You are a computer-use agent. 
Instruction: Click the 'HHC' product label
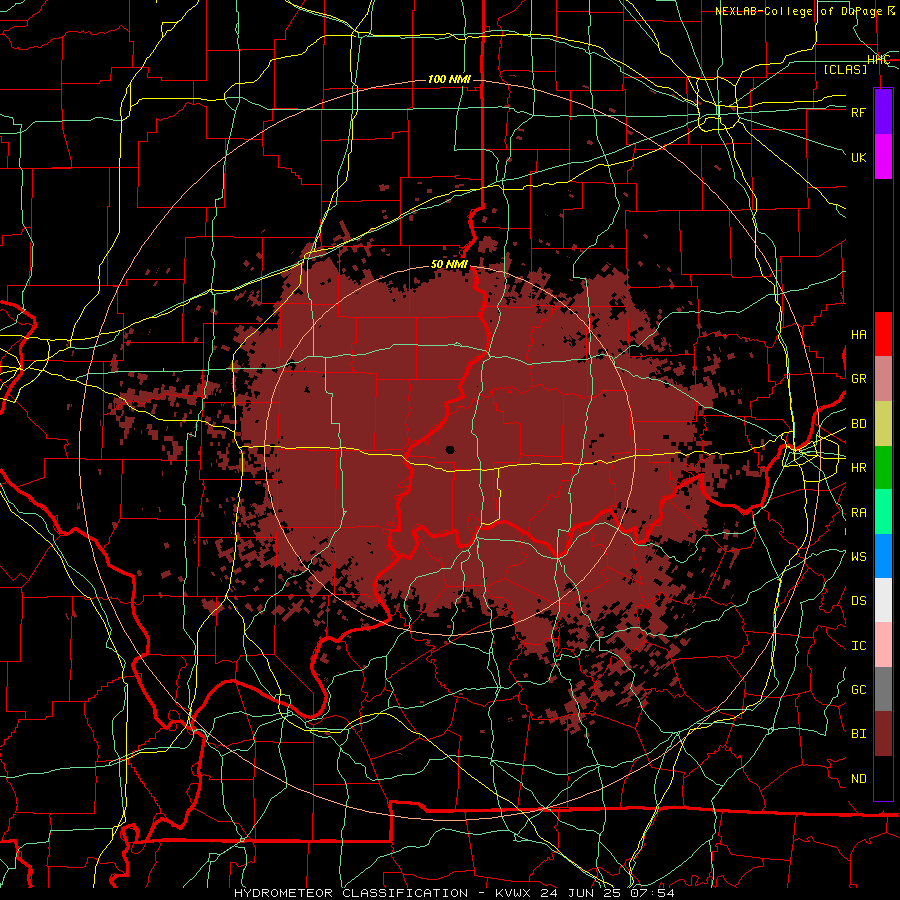878,60
